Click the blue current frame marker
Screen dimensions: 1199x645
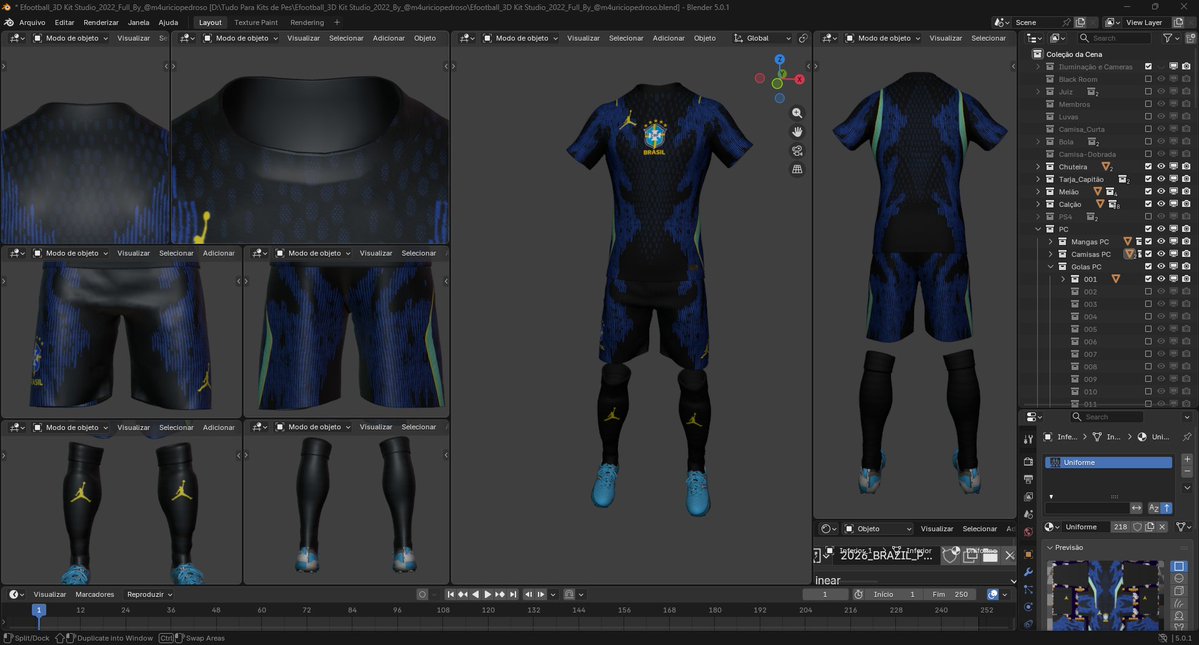pos(38,610)
